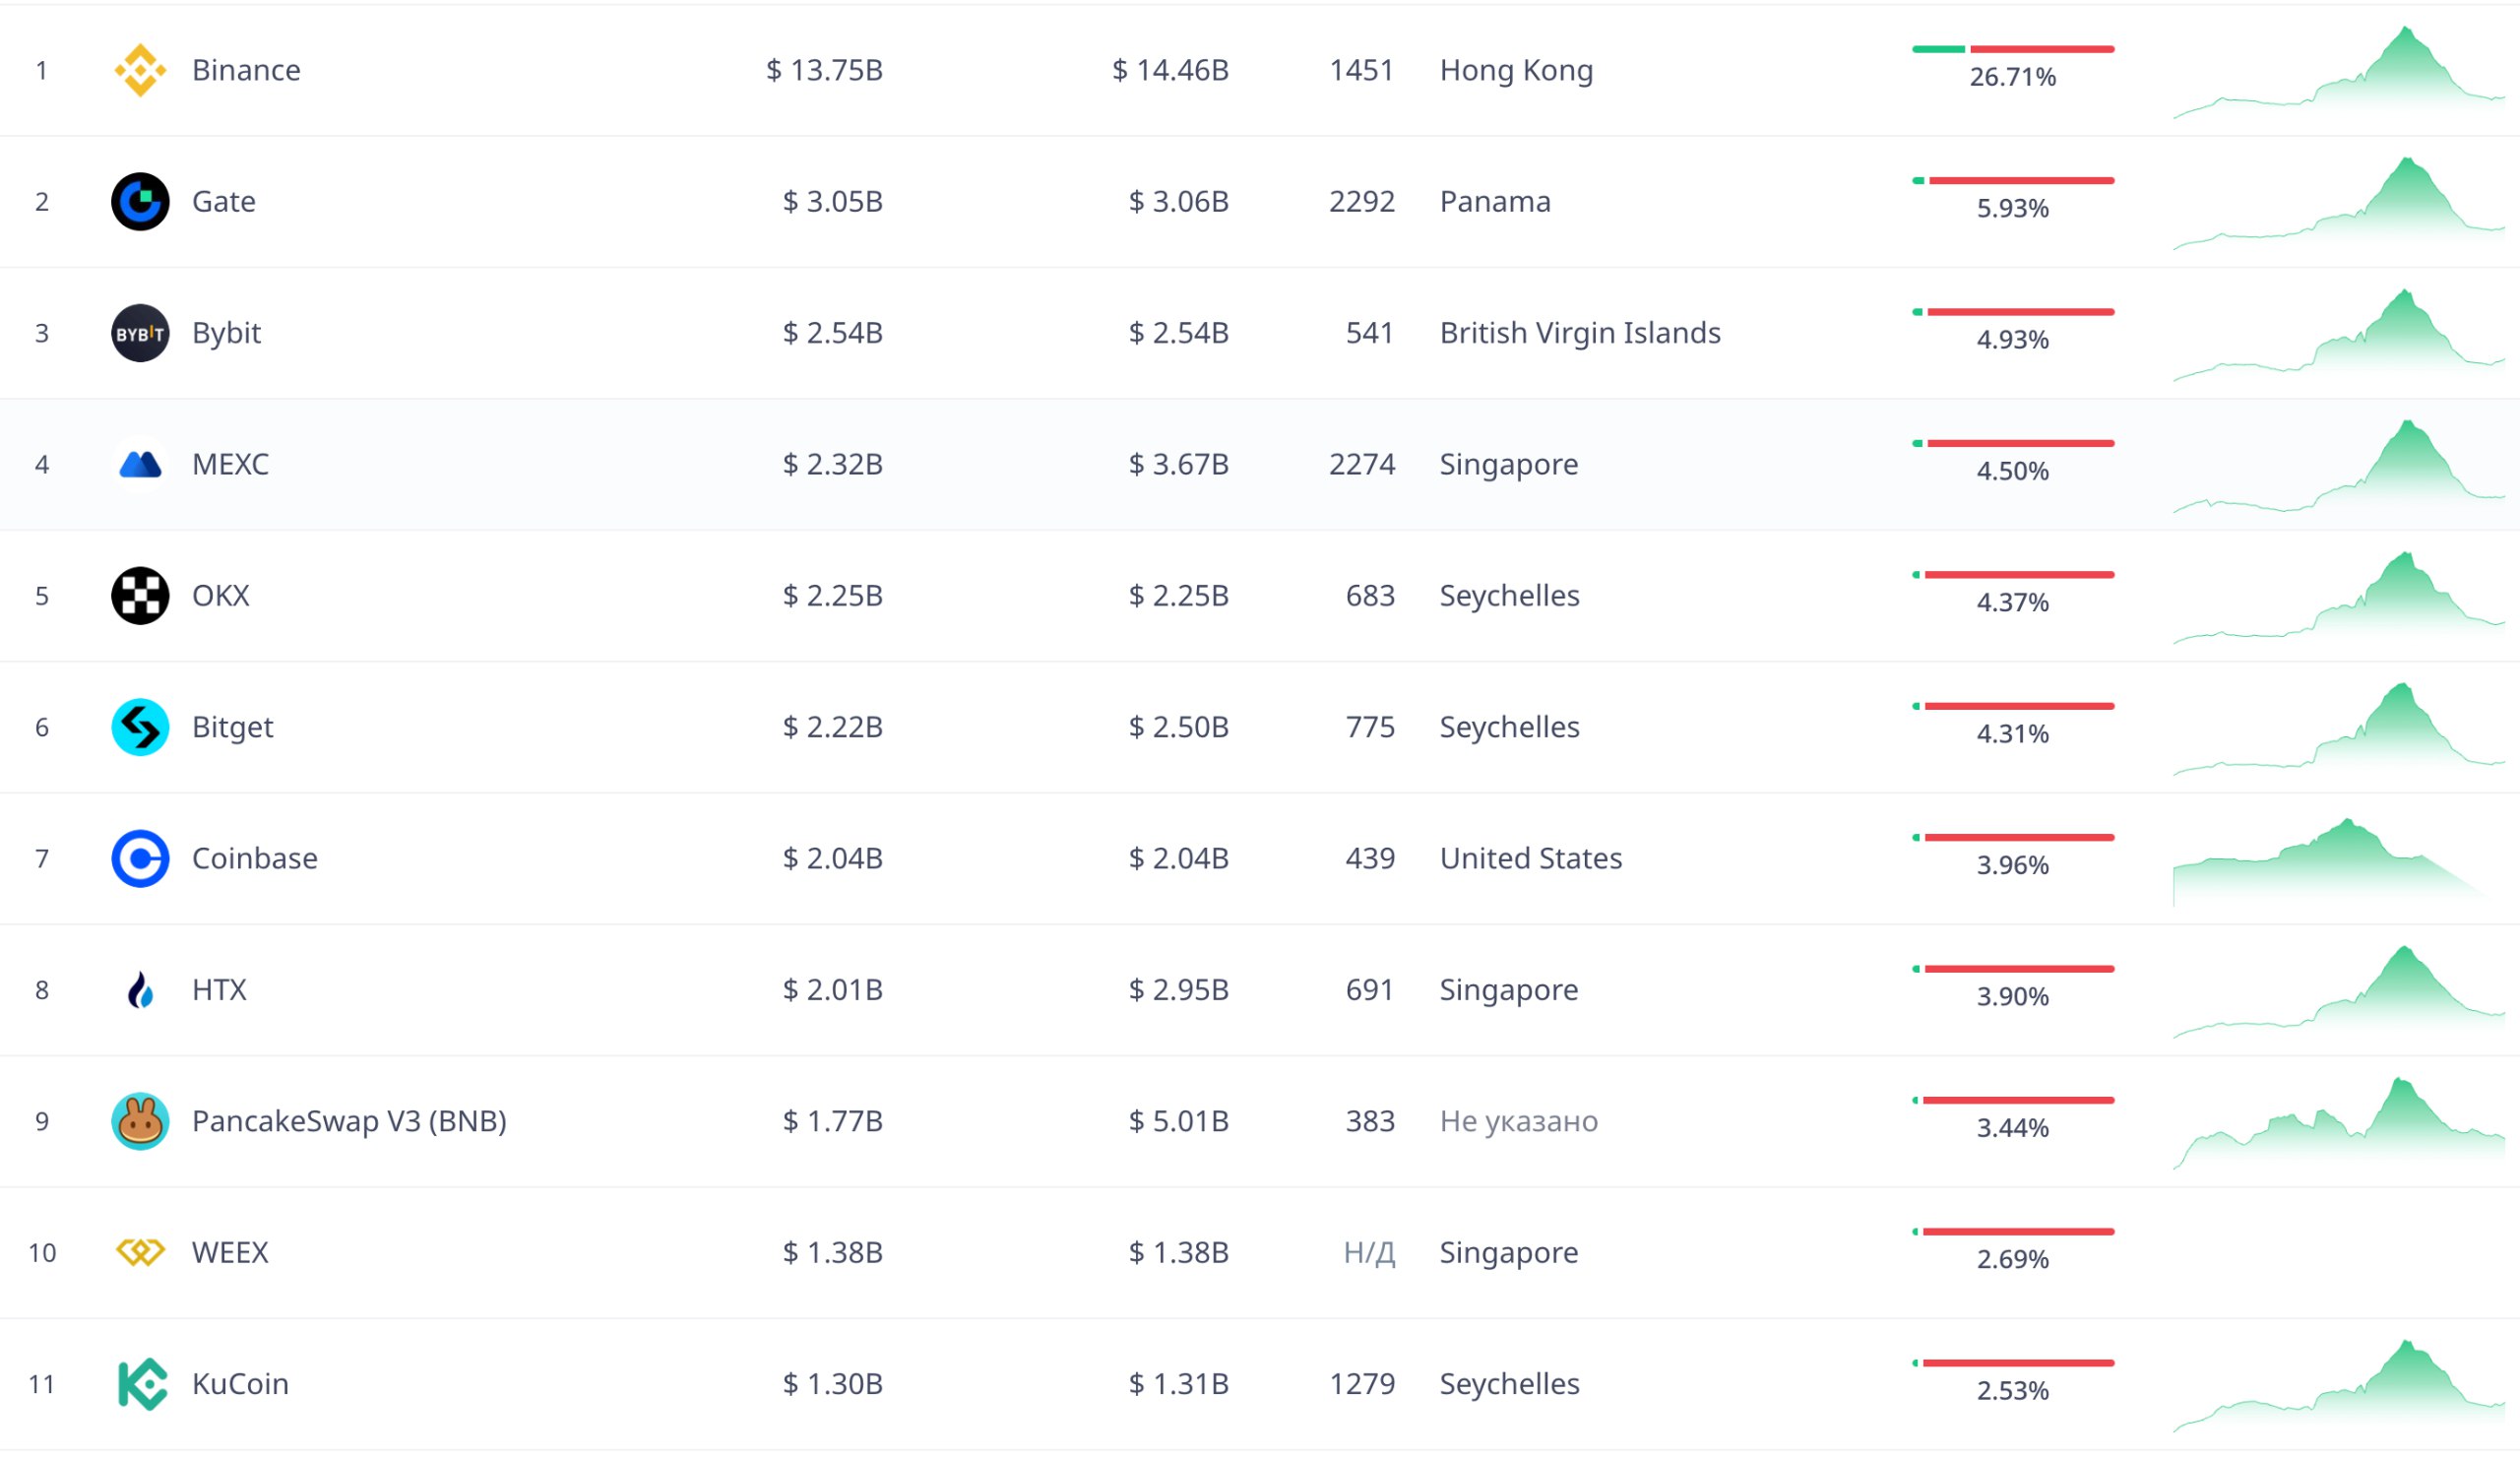Click the Coinbase logo icon
2520x1458 pixels.
point(140,858)
